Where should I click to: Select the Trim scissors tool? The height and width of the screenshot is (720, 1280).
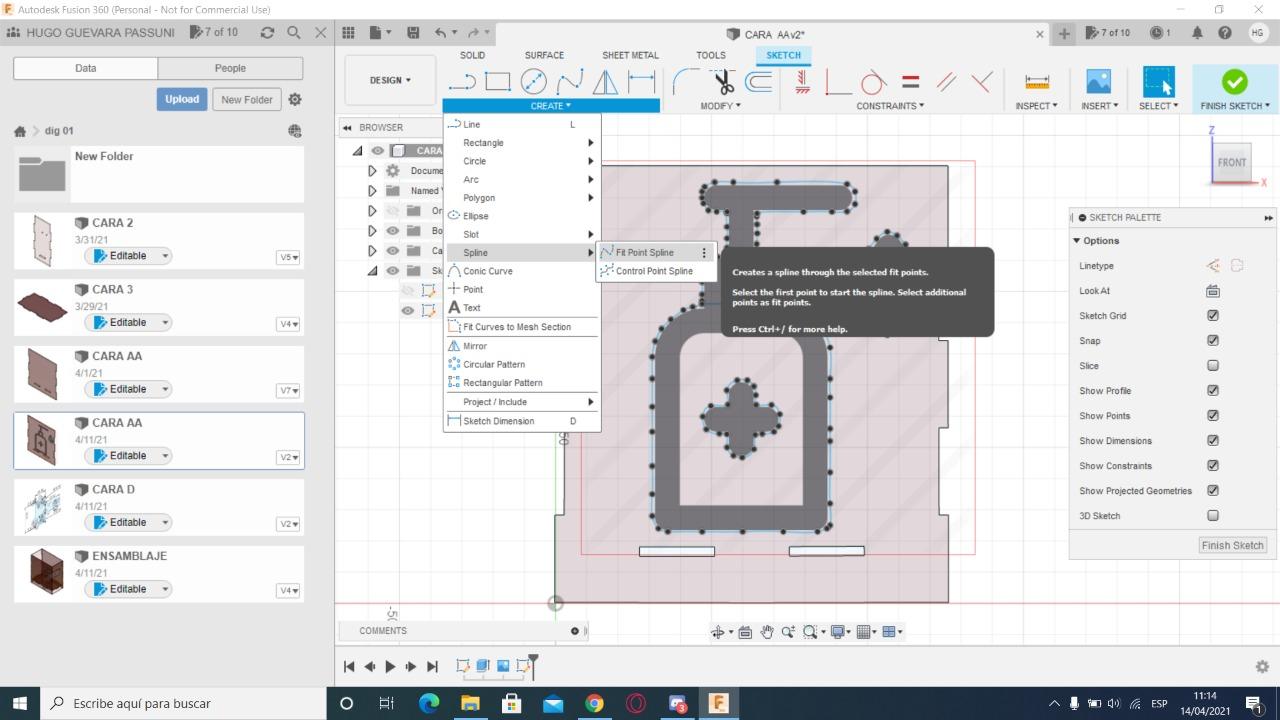tap(723, 82)
